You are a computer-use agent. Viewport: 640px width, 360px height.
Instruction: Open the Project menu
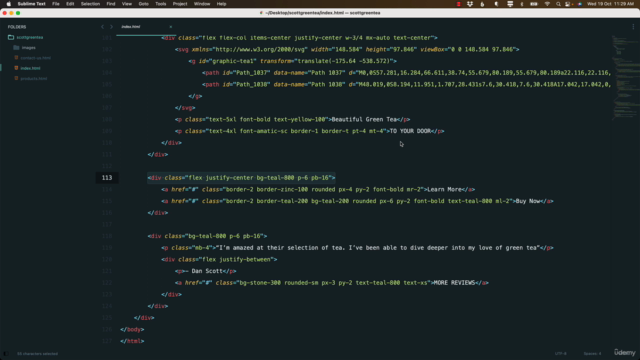pyautogui.click(x=180, y=4)
